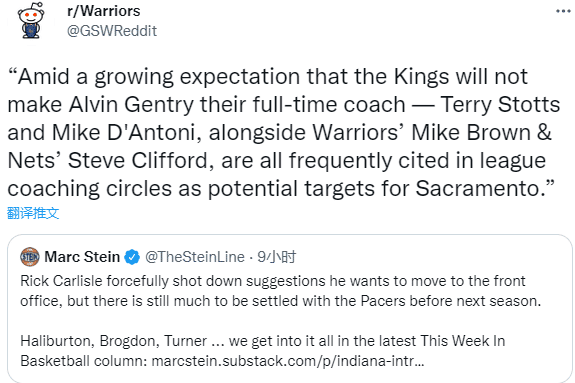Click the tweet line starting "Amid a growing expectation"
The image size is (575, 383).
pyautogui.click(x=268, y=77)
